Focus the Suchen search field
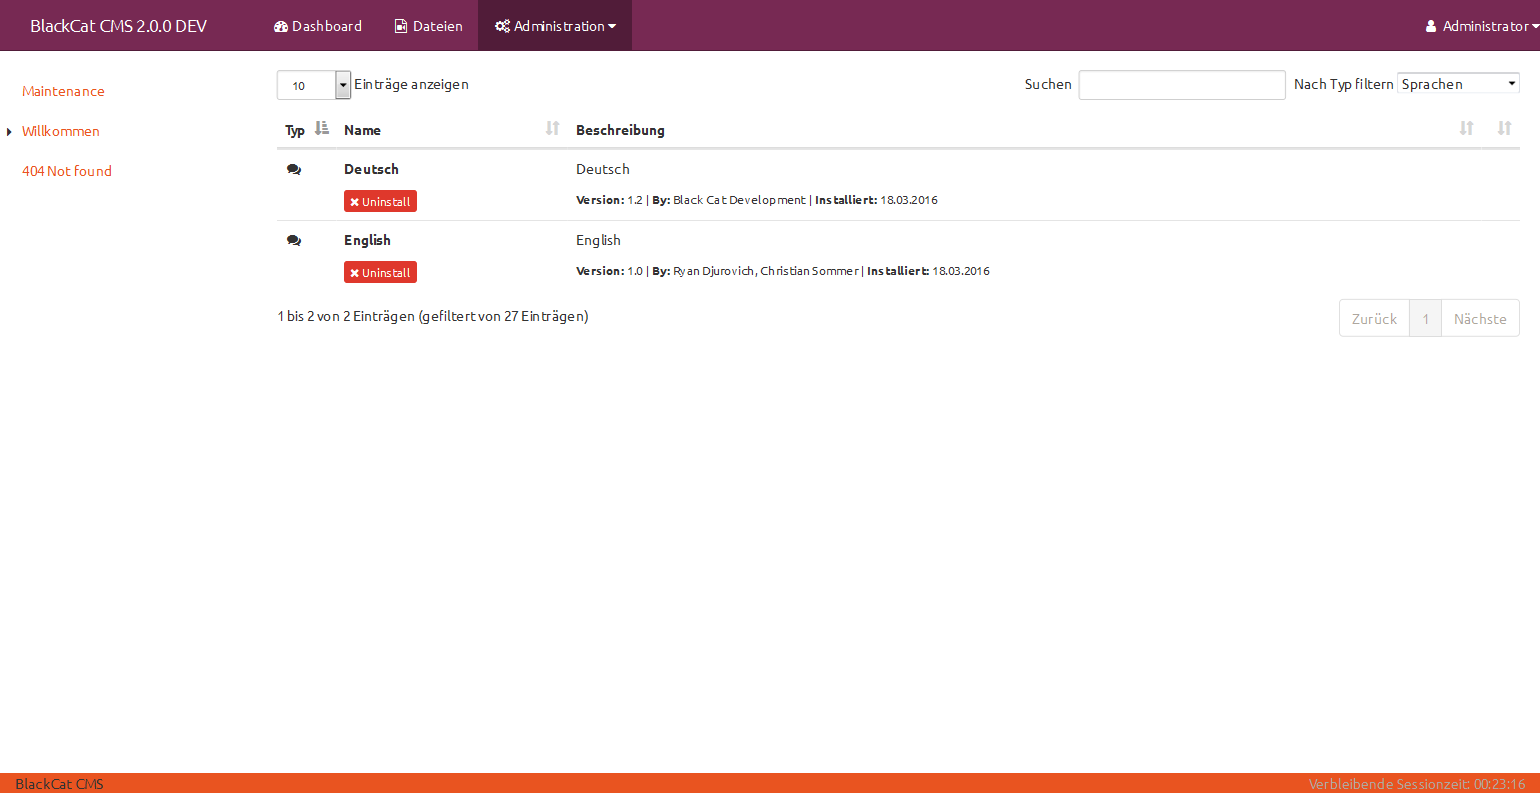1540x793 pixels. click(1182, 85)
